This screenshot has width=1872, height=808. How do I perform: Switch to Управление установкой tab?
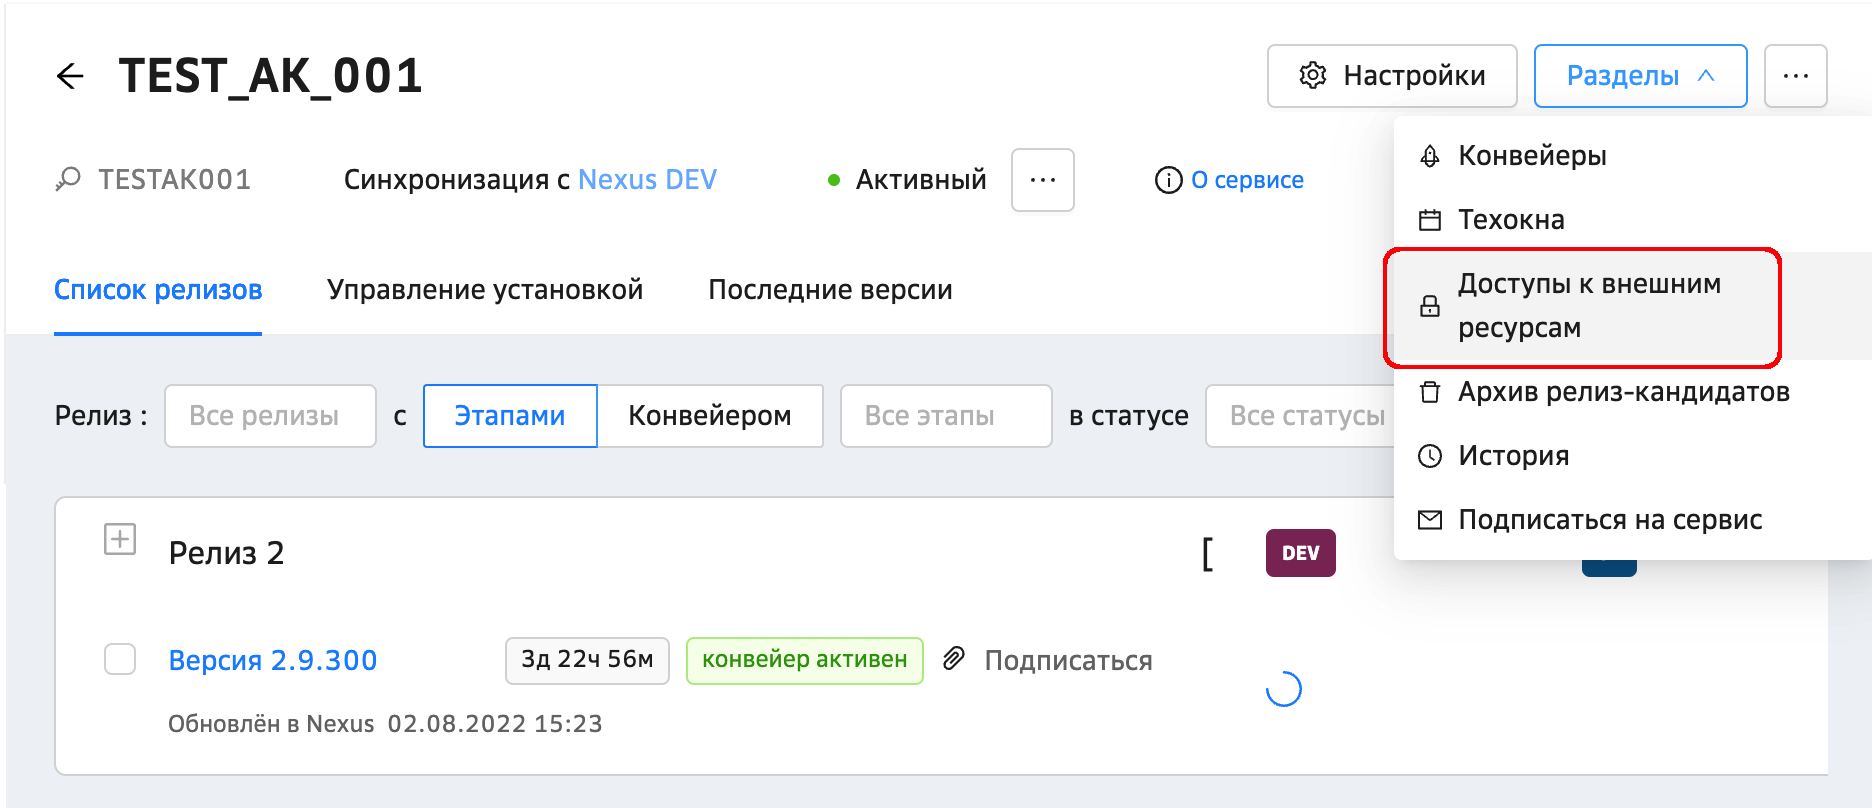tap(485, 290)
